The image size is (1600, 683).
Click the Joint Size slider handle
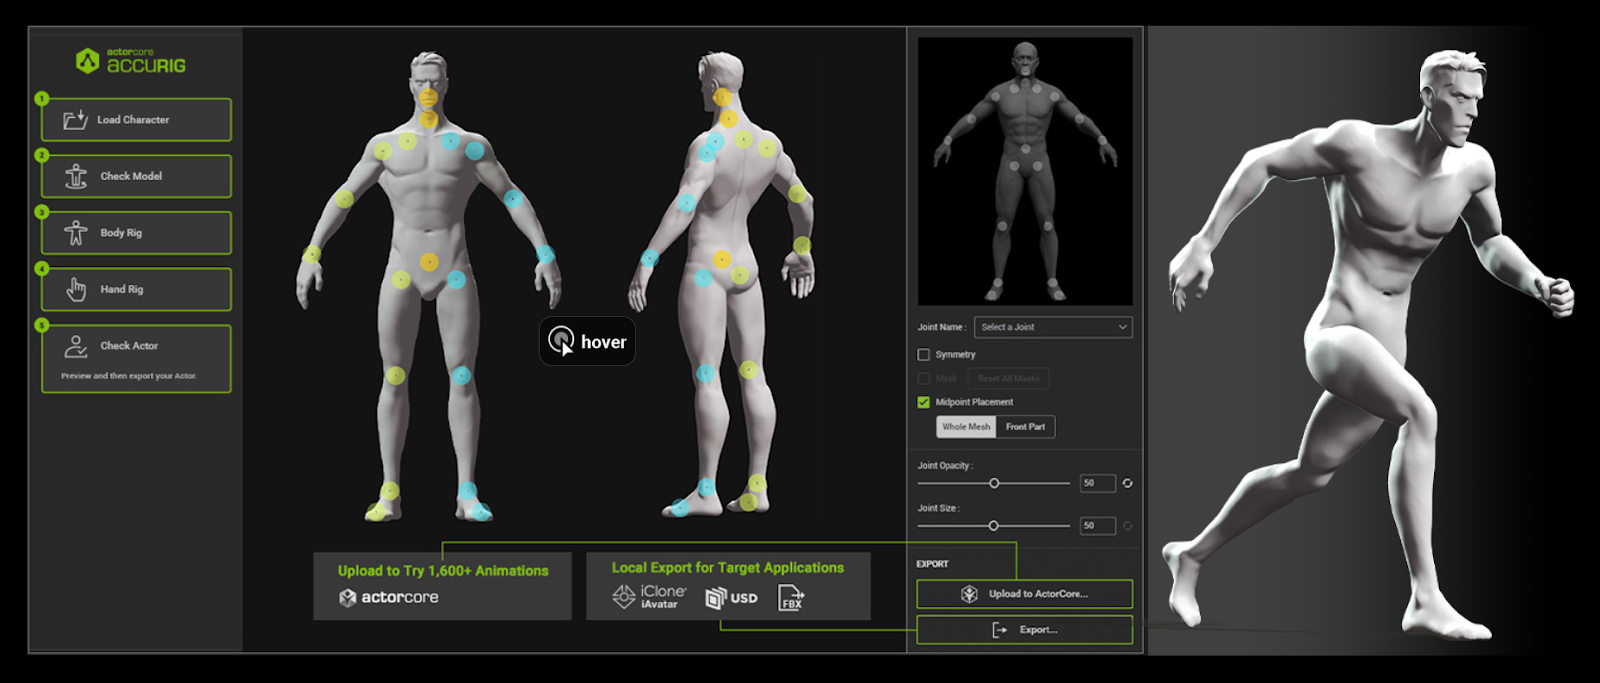pyautogui.click(x=993, y=526)
